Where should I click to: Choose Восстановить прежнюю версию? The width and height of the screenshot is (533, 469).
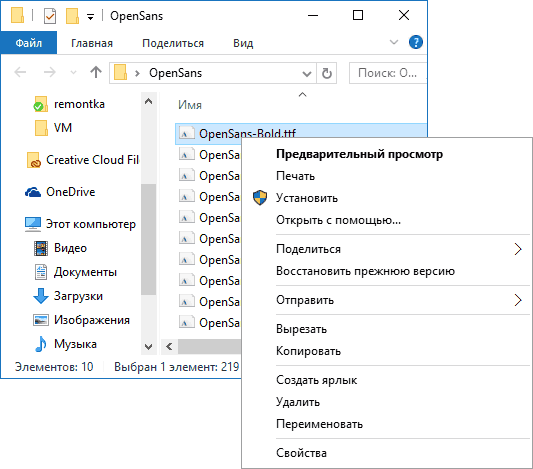(x=365, y=271)
